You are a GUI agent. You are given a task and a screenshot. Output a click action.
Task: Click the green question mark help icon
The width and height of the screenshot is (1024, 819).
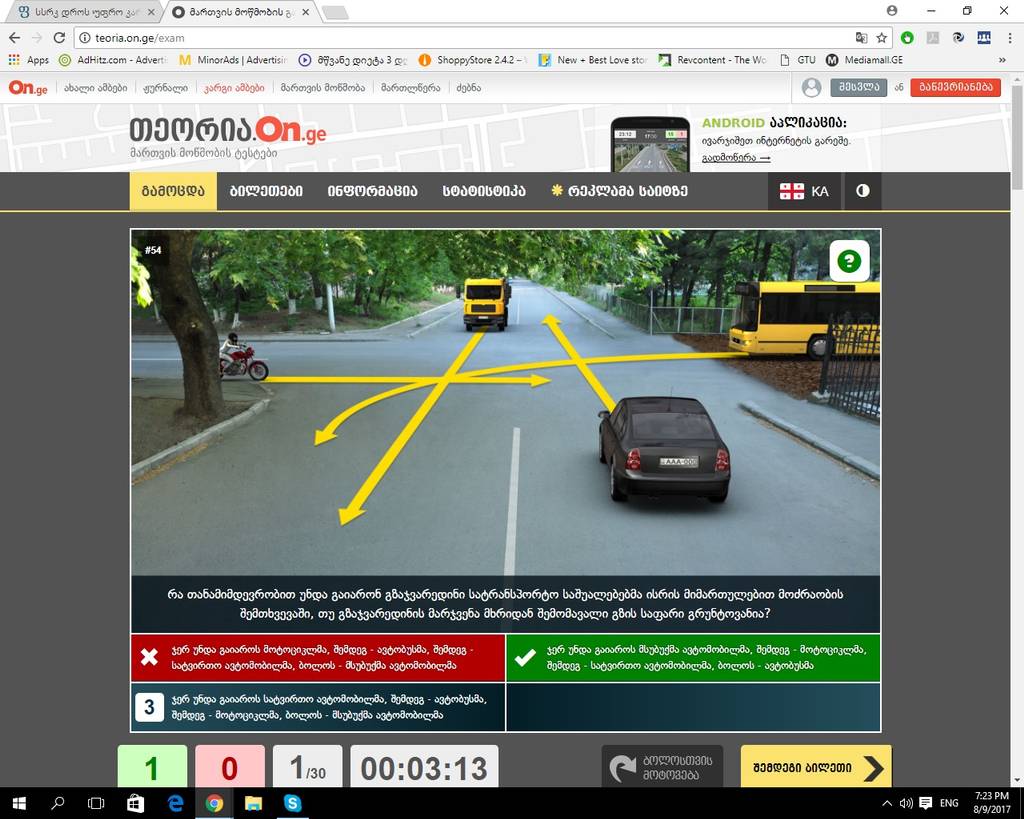point(849,261)
